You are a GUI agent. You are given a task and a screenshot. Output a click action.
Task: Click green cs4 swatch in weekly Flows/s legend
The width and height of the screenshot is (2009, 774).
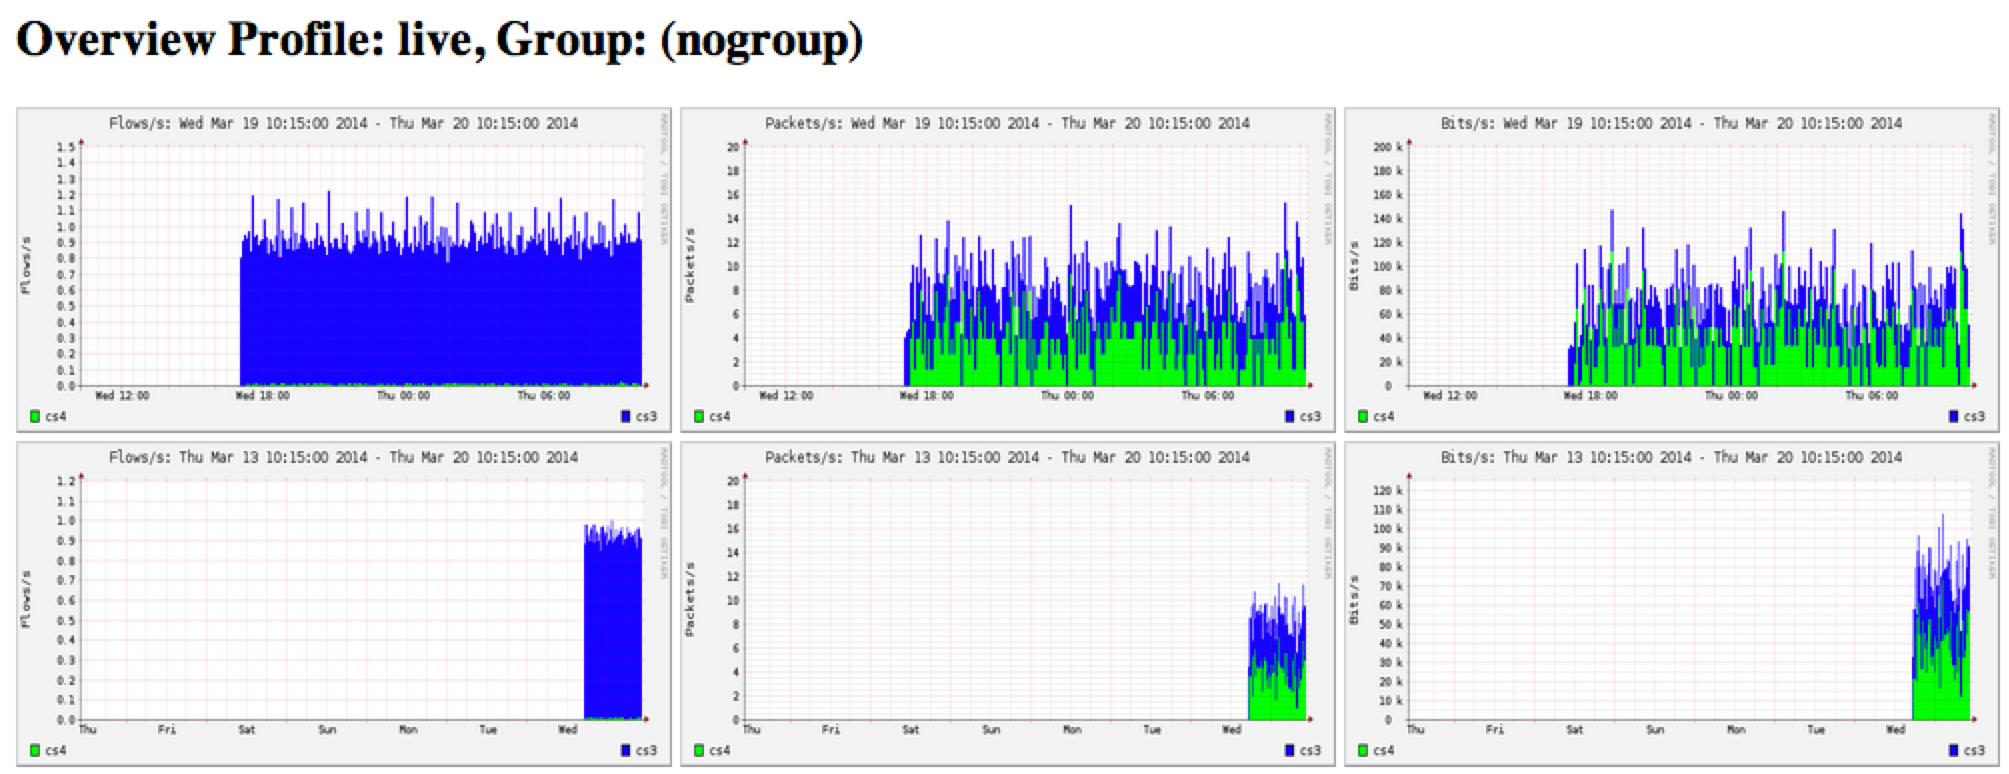(35, 750)
